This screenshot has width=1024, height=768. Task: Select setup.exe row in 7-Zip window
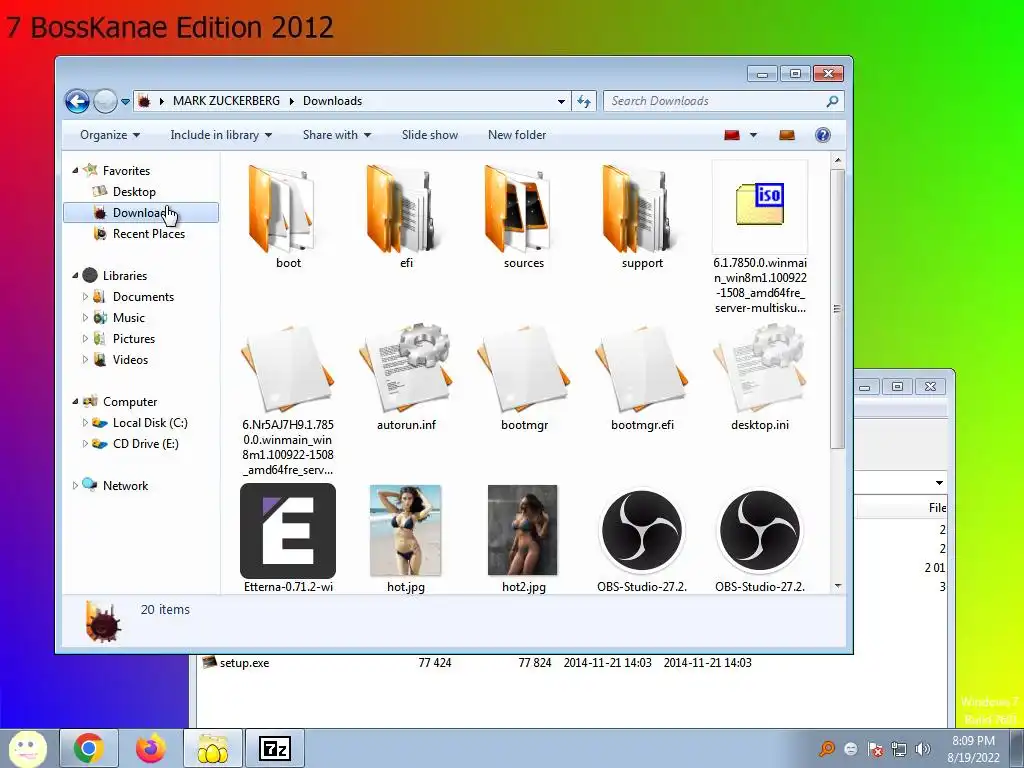pos(477,663)
